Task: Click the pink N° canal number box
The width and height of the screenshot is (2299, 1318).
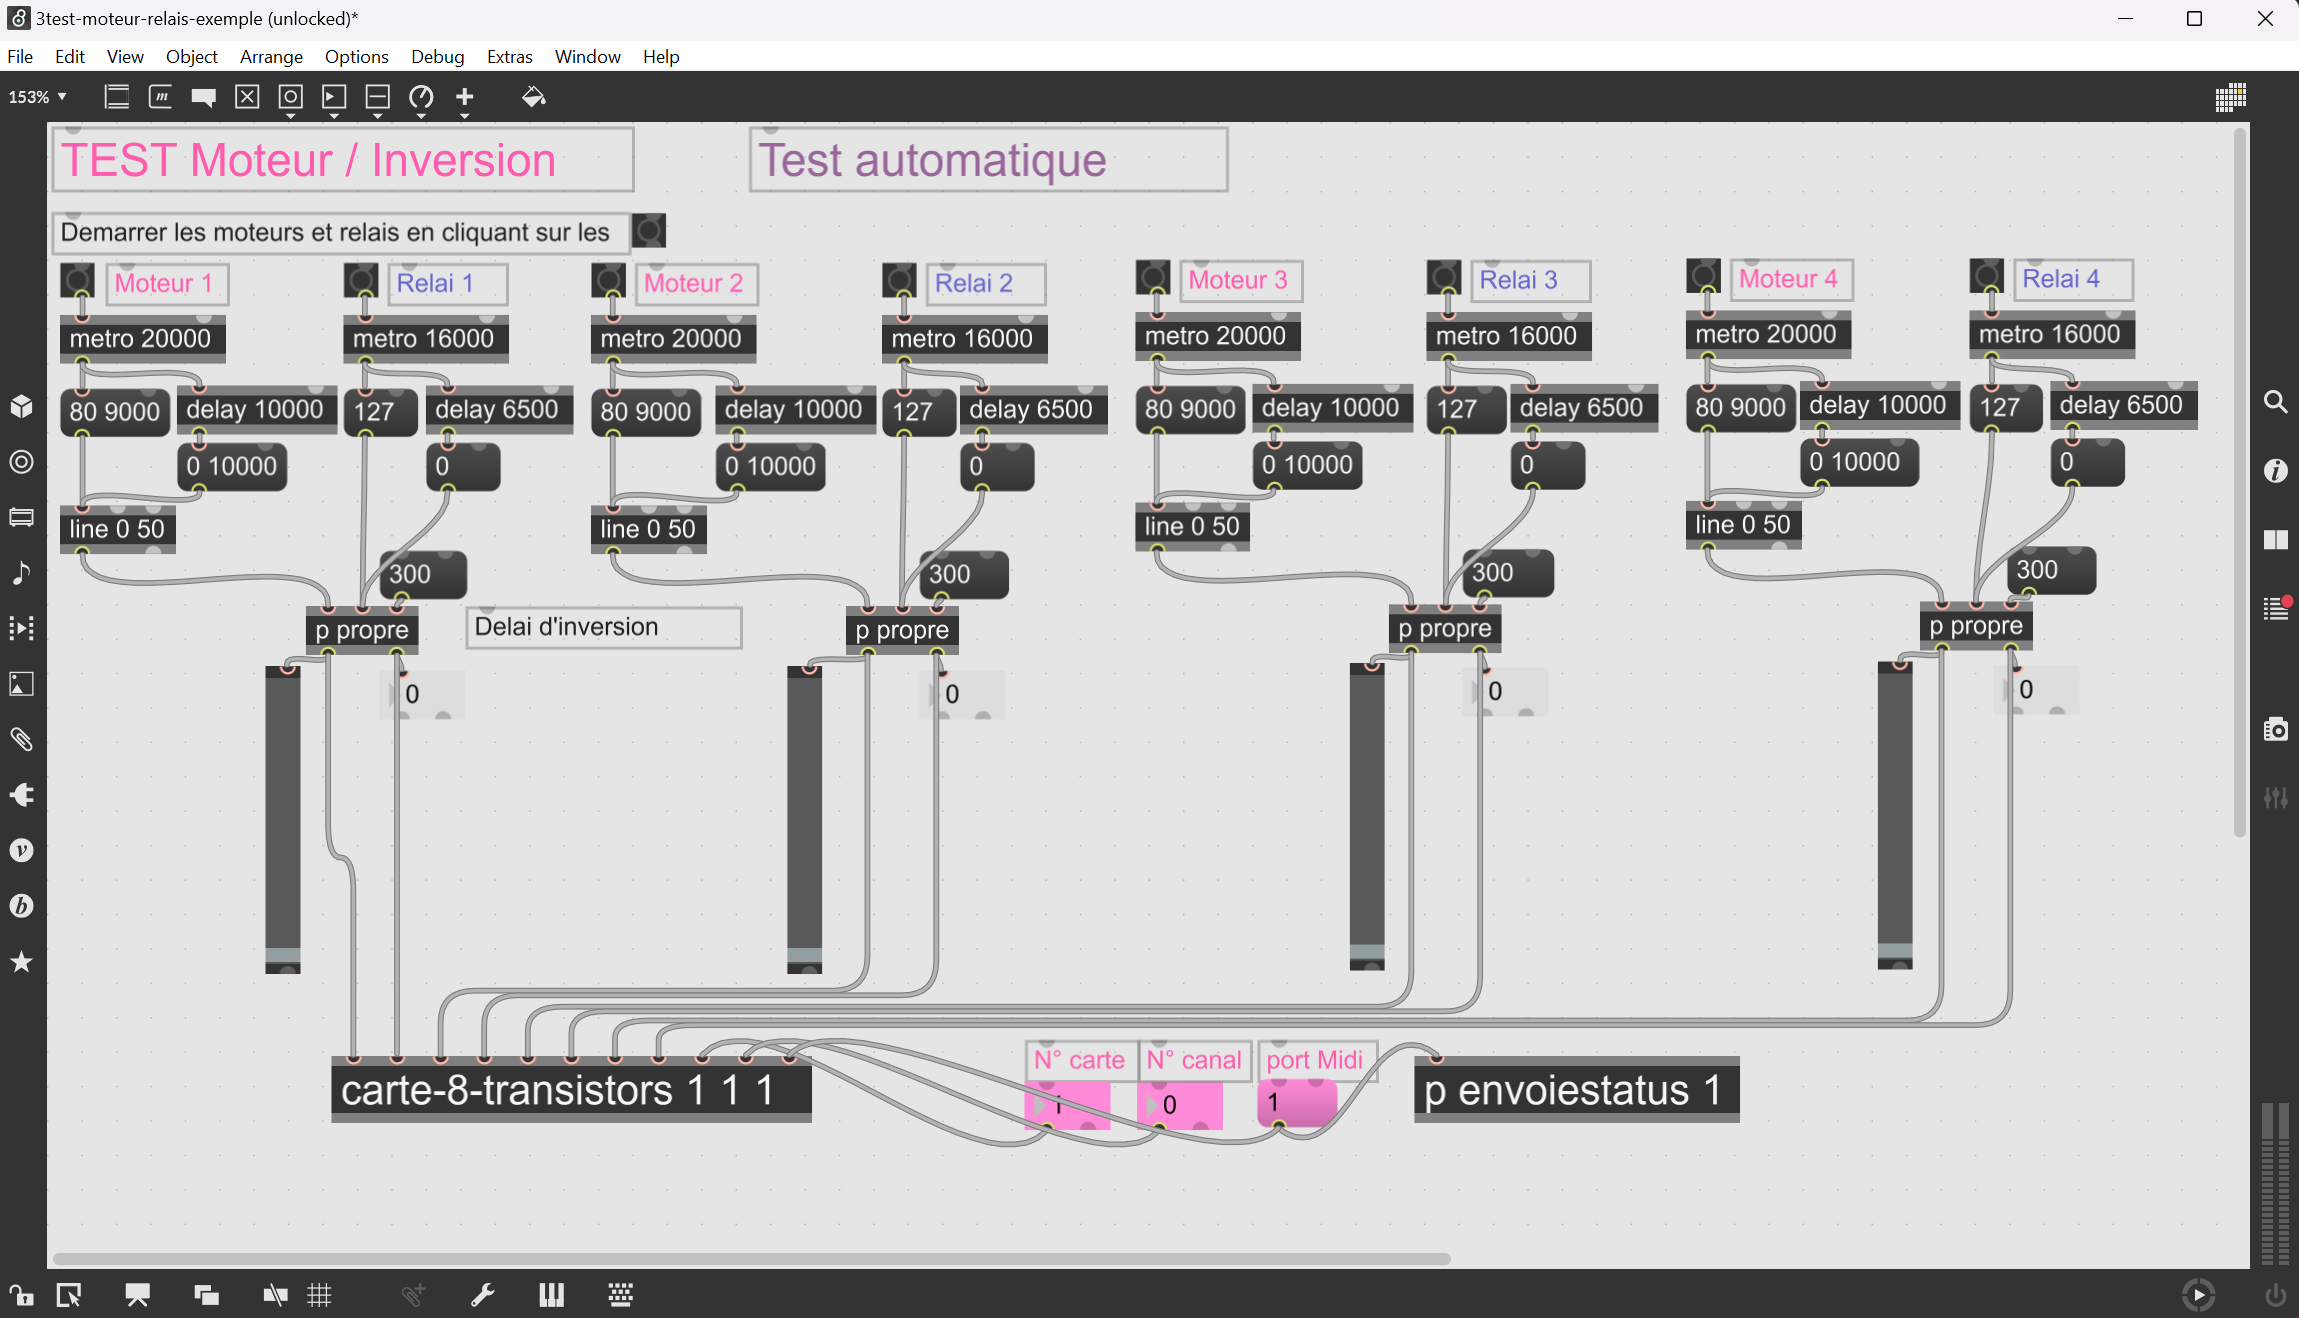Action: [x=1180, y=1105]
